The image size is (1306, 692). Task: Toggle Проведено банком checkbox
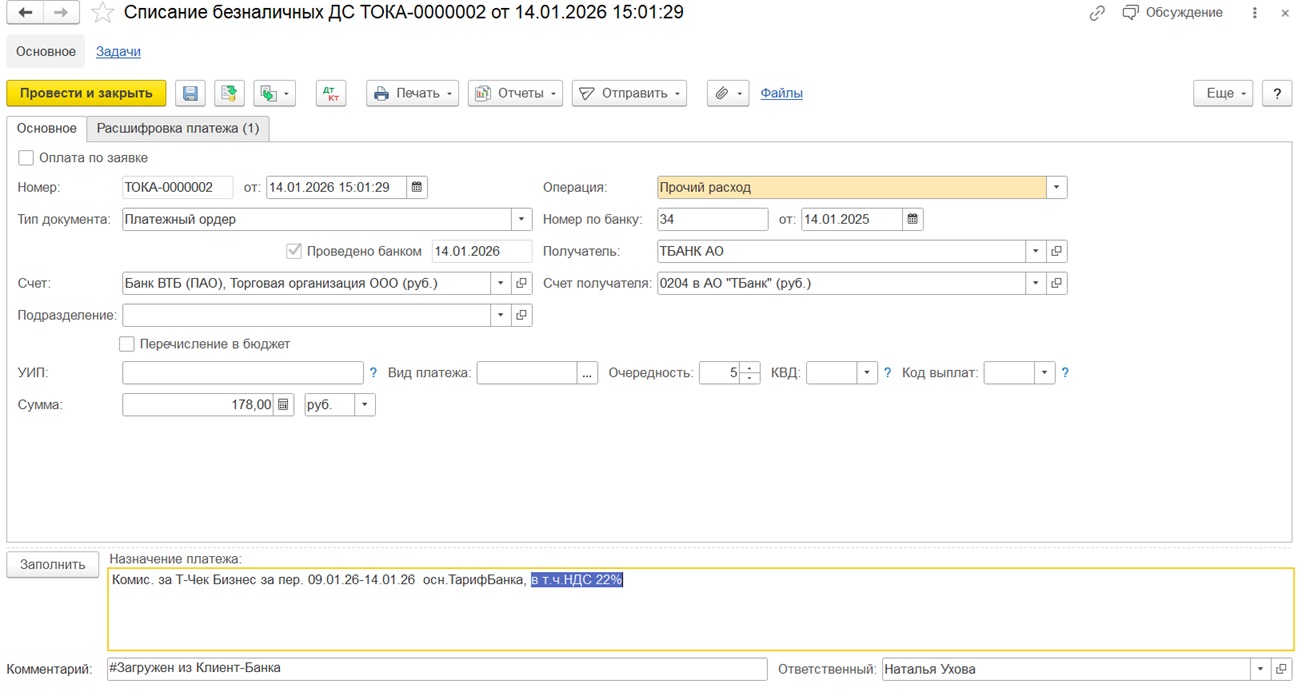pos(294,251)
